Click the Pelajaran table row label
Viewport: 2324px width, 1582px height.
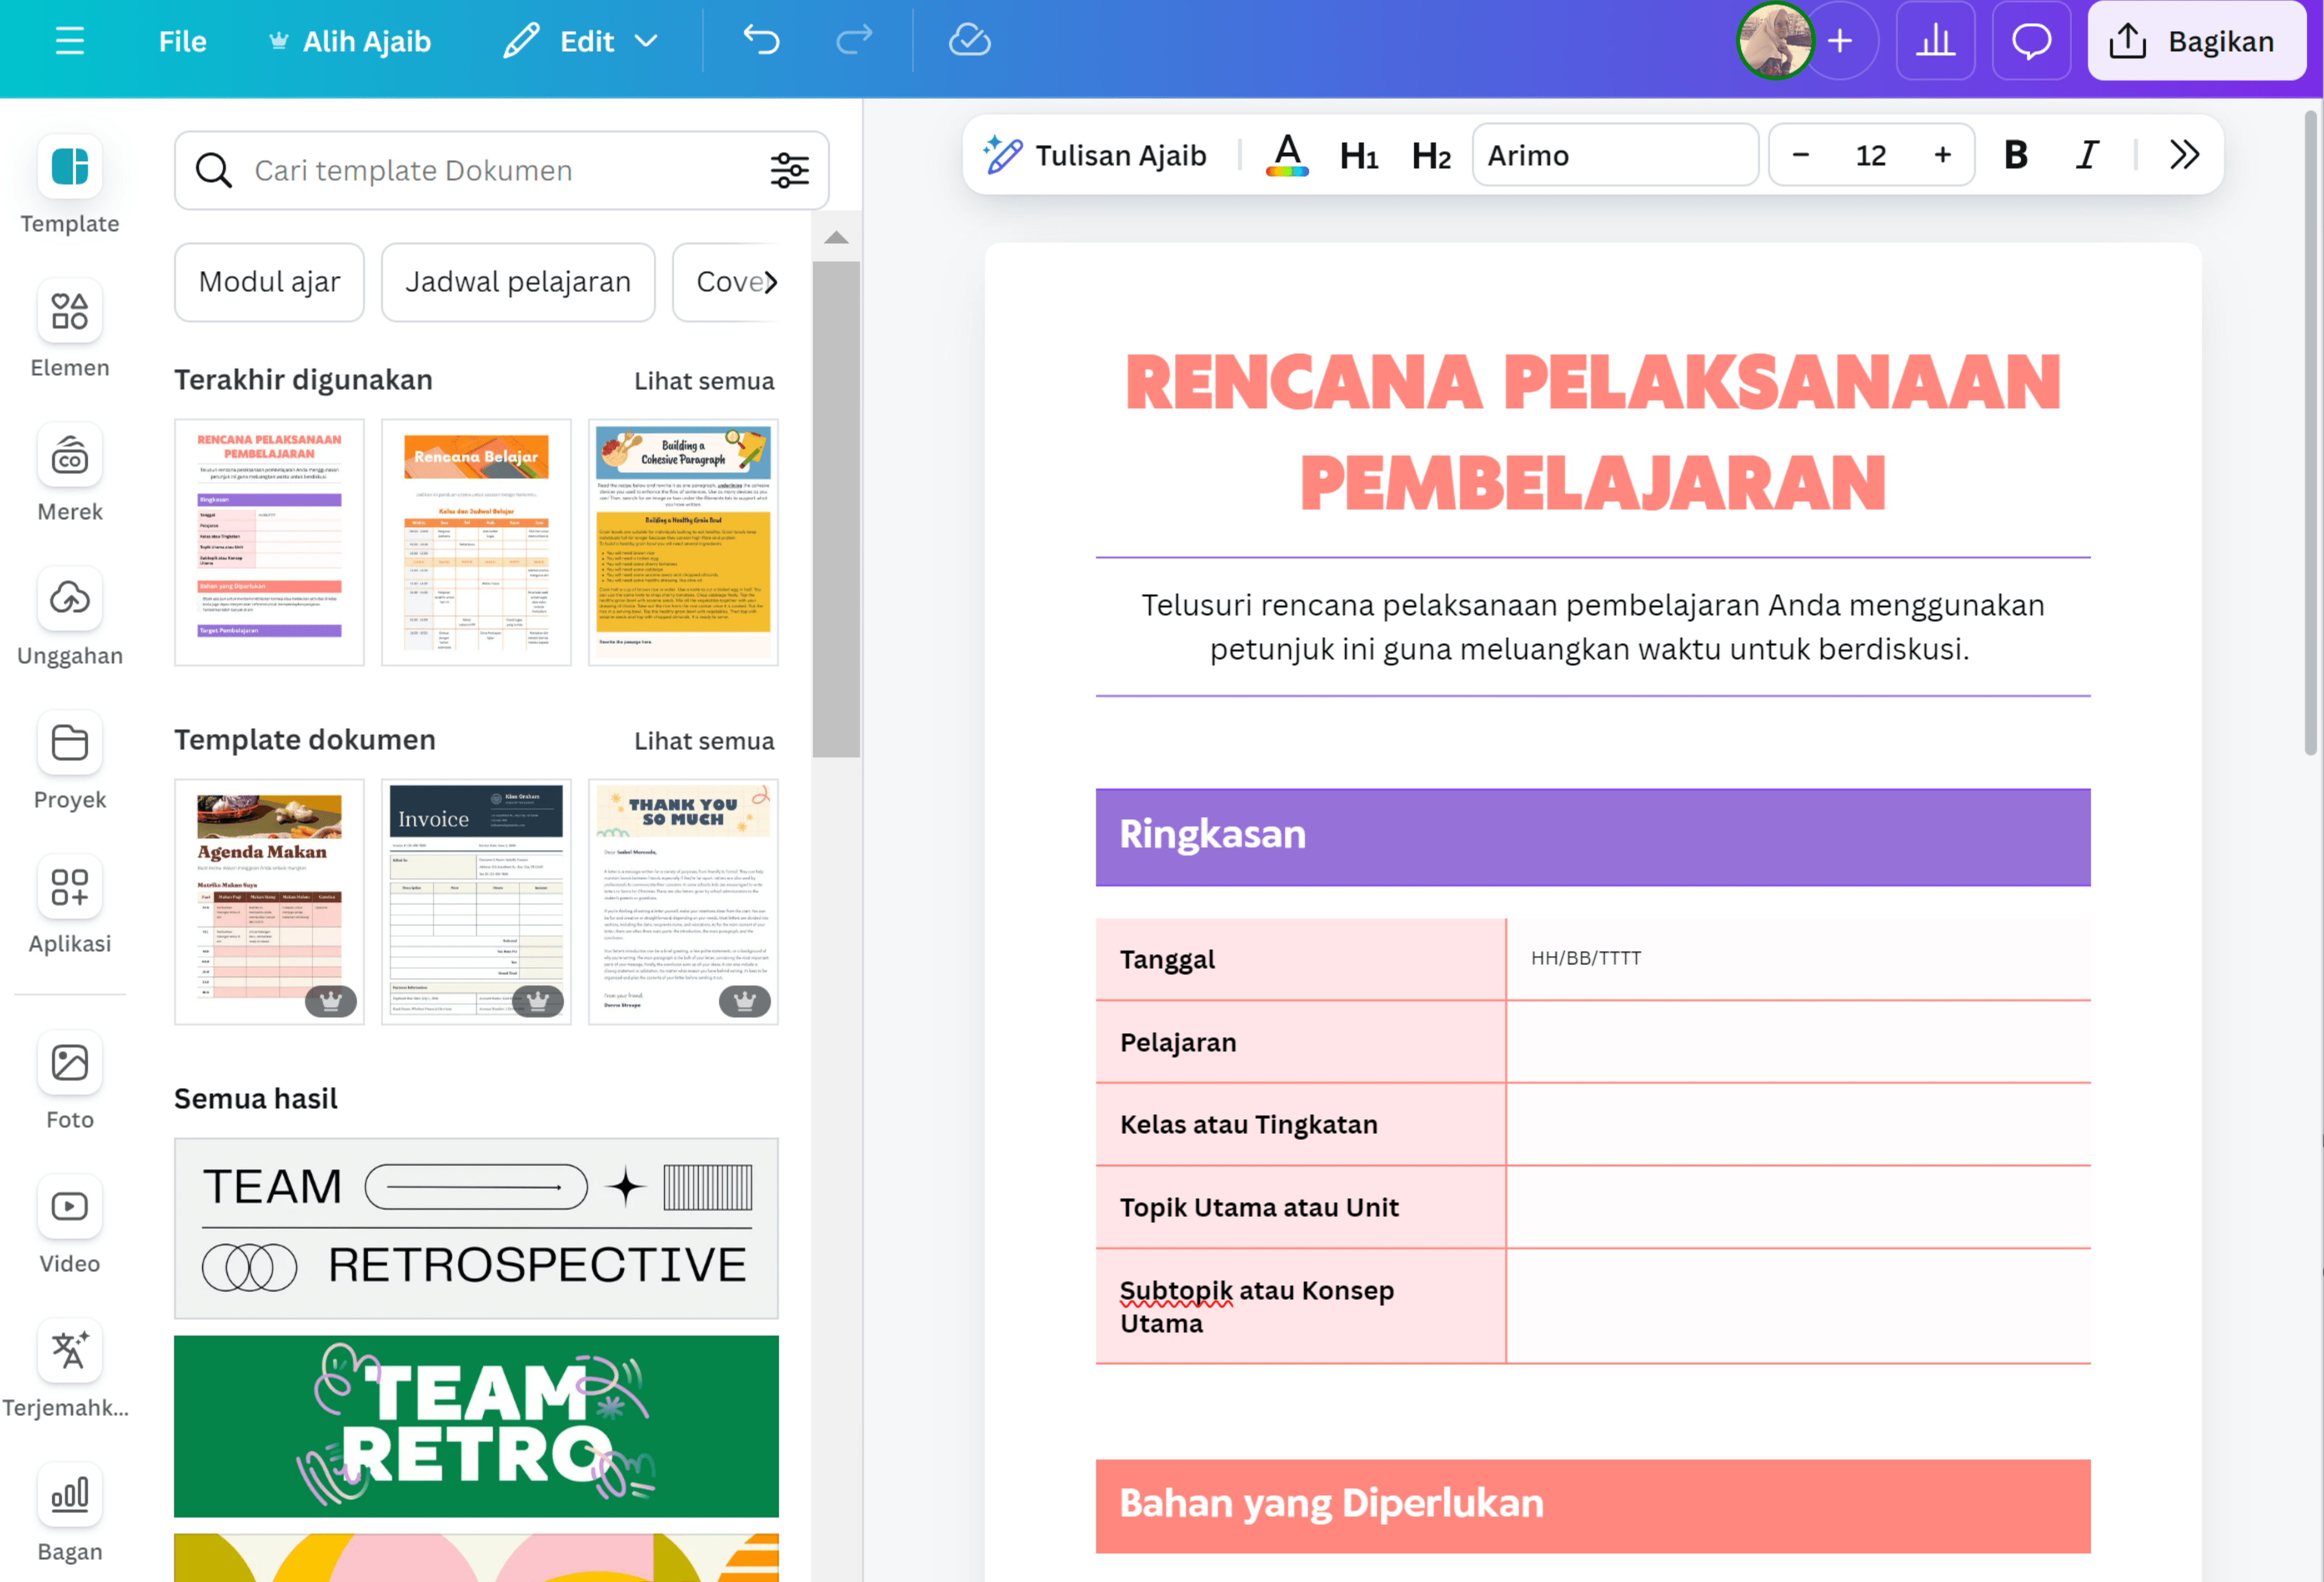1178,1042
